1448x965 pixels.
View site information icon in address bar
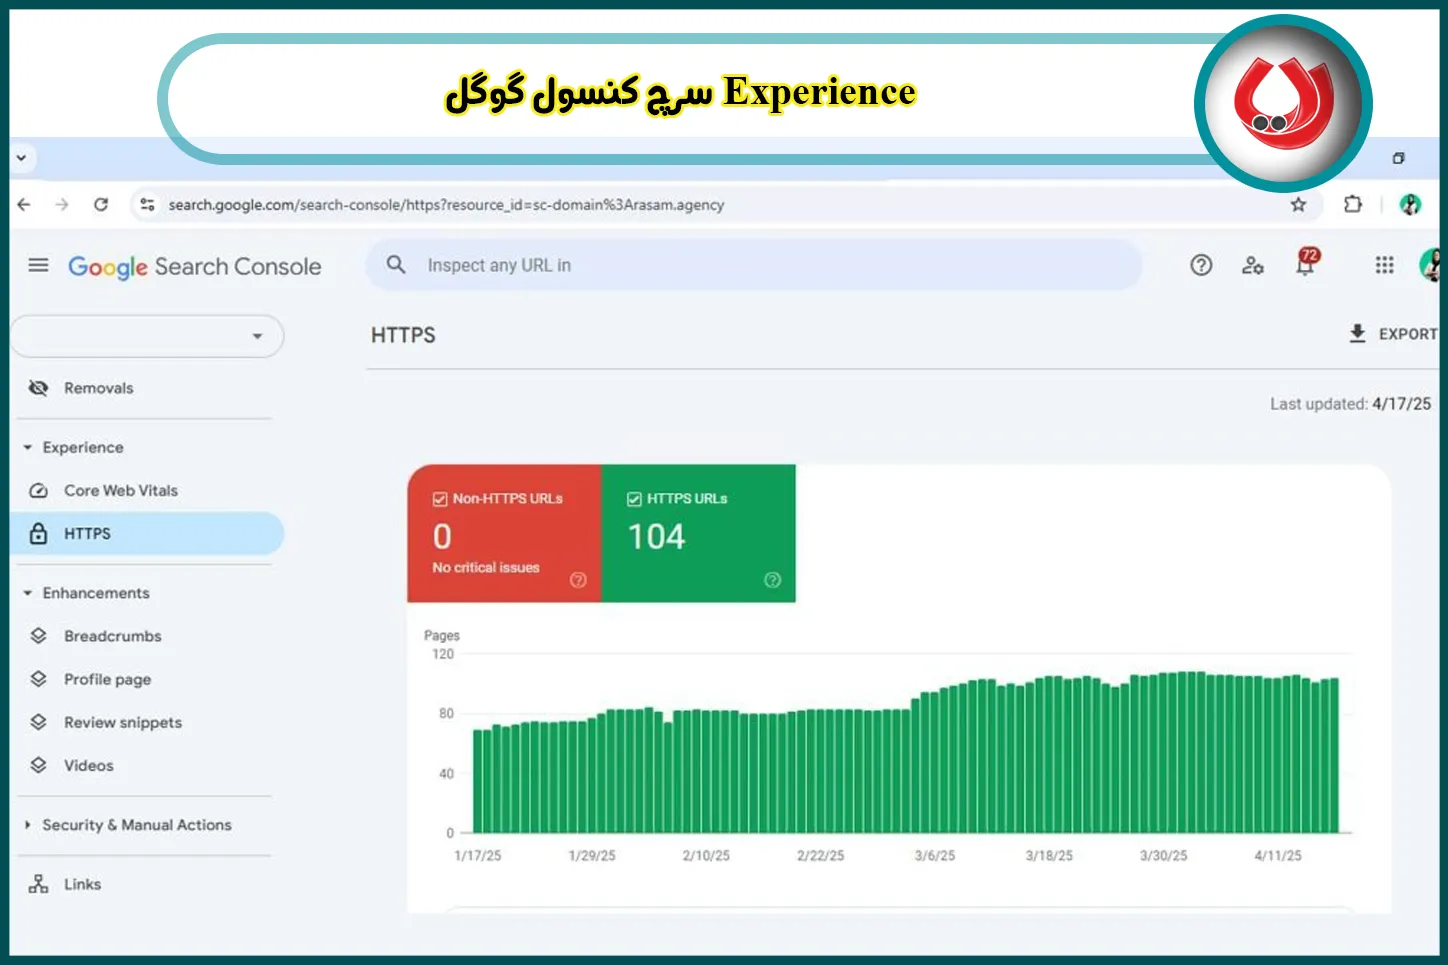[148, 205]
